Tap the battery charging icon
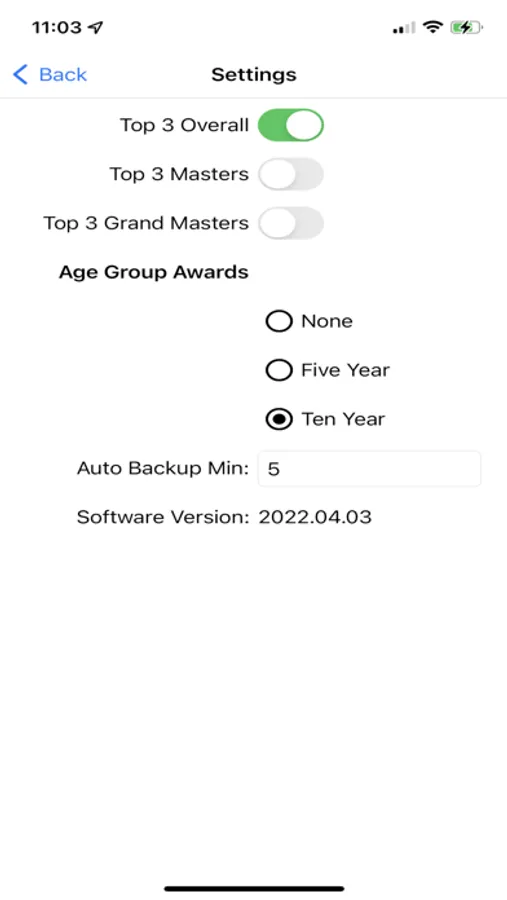Viewport: 507px width, 900px height. pos(467,27)
